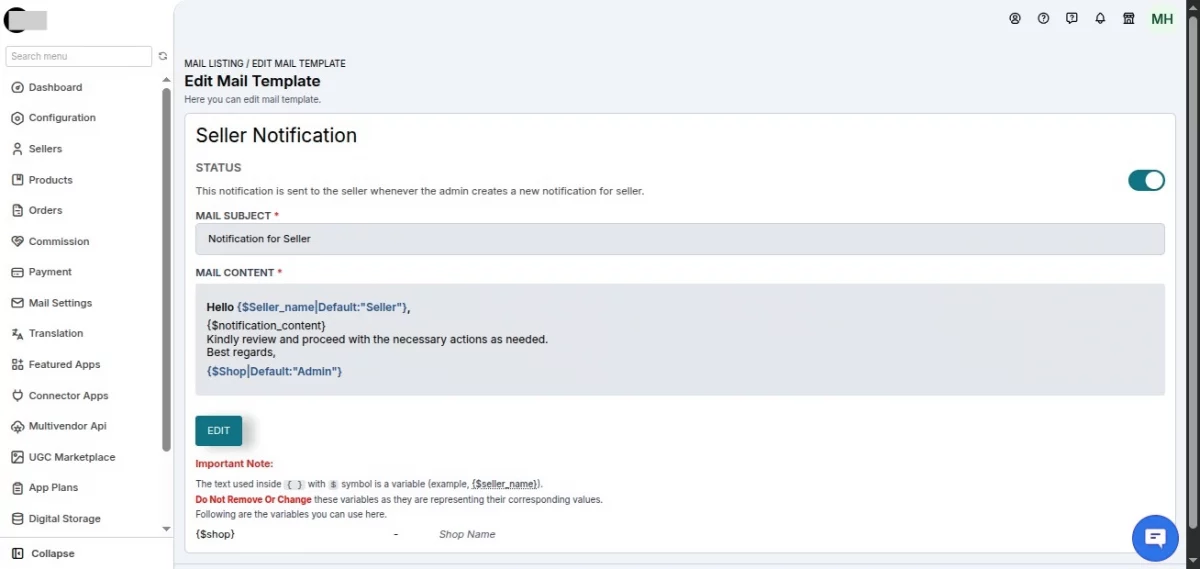Click the refresh icon beside menu search
This screenshot has width=1200, height=569.
coord(163,57)
